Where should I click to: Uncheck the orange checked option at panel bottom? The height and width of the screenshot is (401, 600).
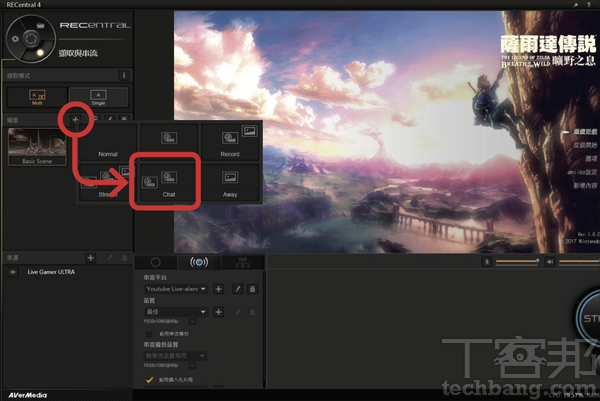click(150, 380)
